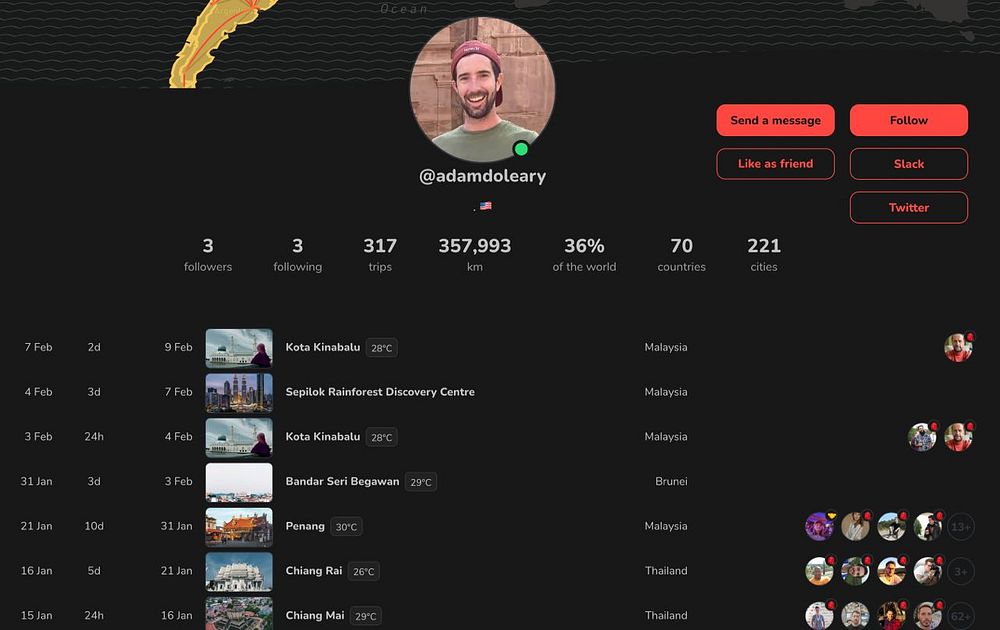Open second avatar on Chiang Mai row
Image resolution: width=1000 pixels, height=630 pixels.
(x=855, y=615)
